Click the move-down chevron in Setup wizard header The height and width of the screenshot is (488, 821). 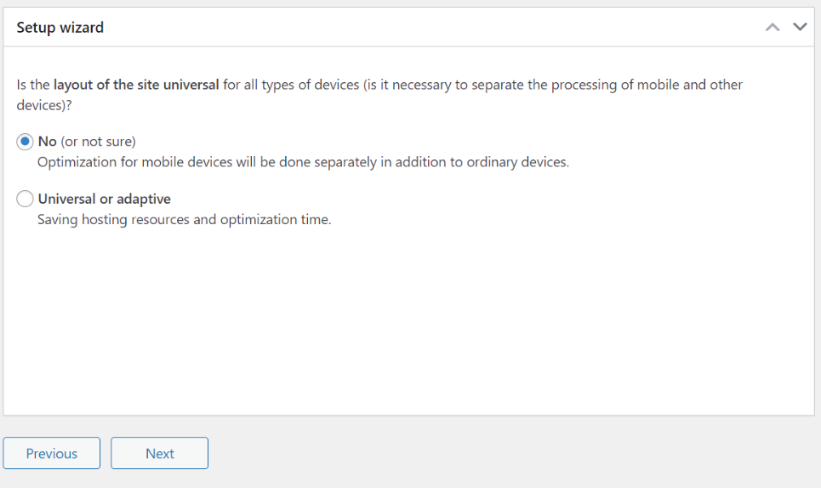click(x=800, y=27)
